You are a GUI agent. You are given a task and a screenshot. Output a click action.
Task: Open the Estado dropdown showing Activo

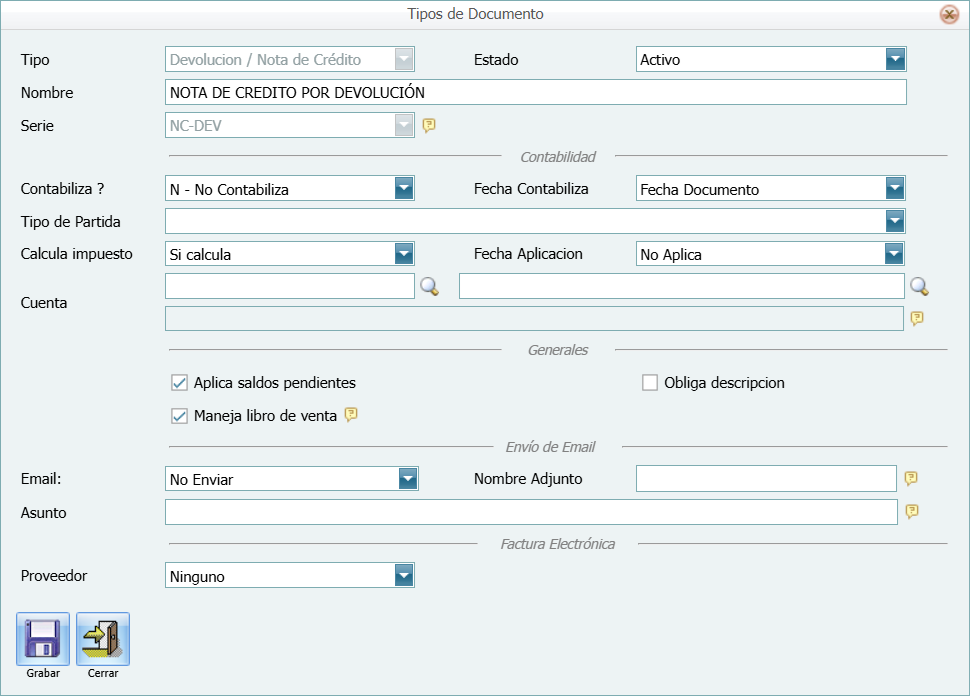pyautogui.click(x=897, y=59)
